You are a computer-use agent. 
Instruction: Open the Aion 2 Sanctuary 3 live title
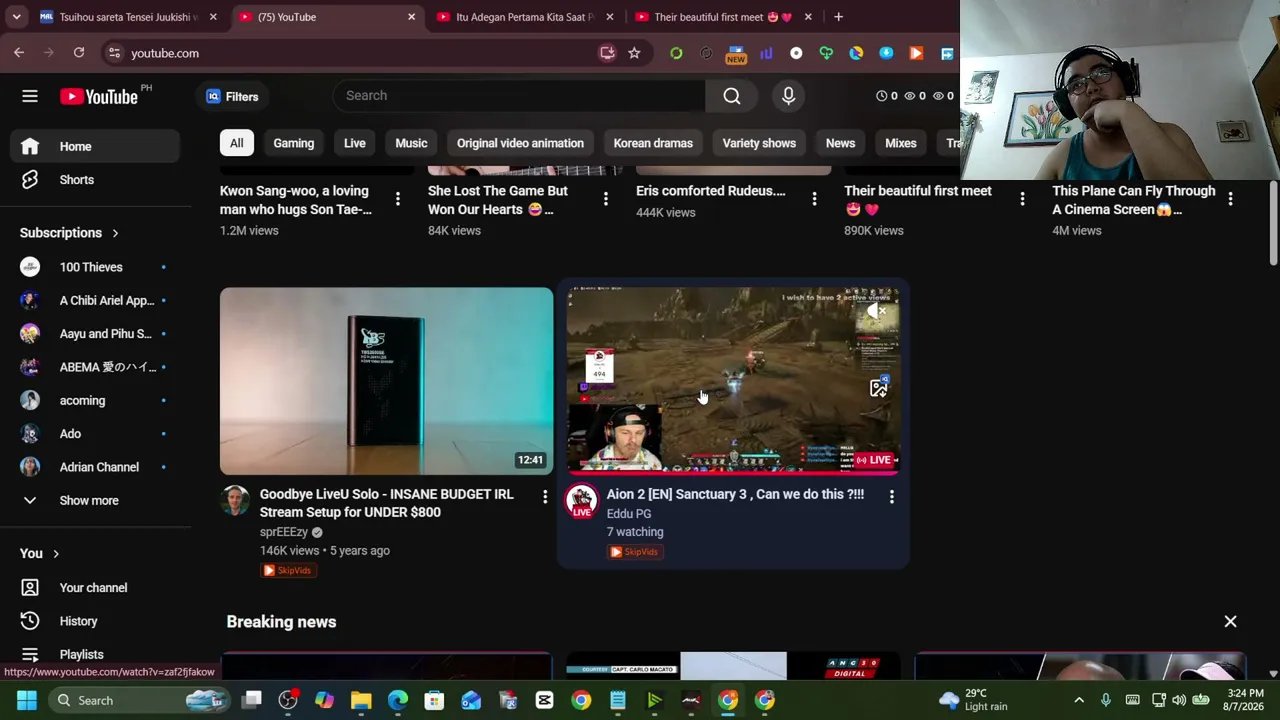point(735,494)
